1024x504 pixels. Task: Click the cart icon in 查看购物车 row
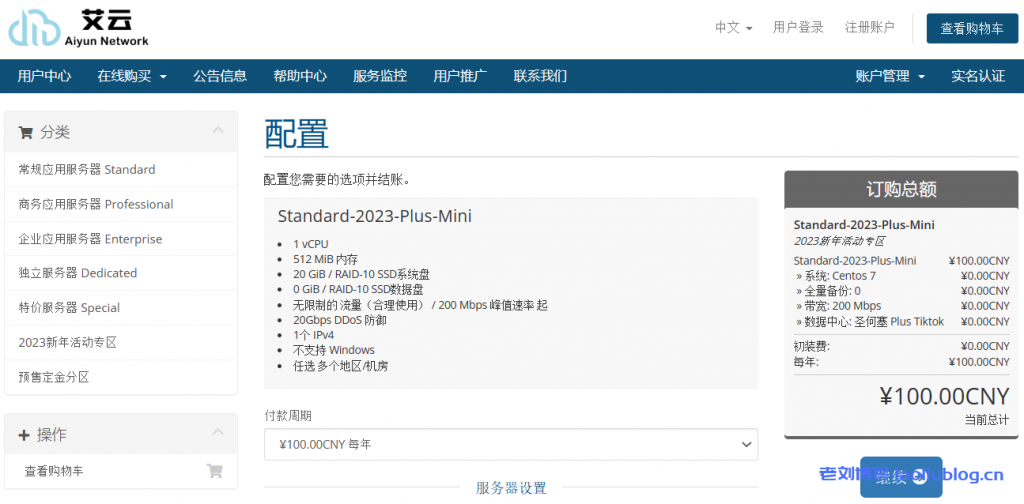(x=214, y=471)
